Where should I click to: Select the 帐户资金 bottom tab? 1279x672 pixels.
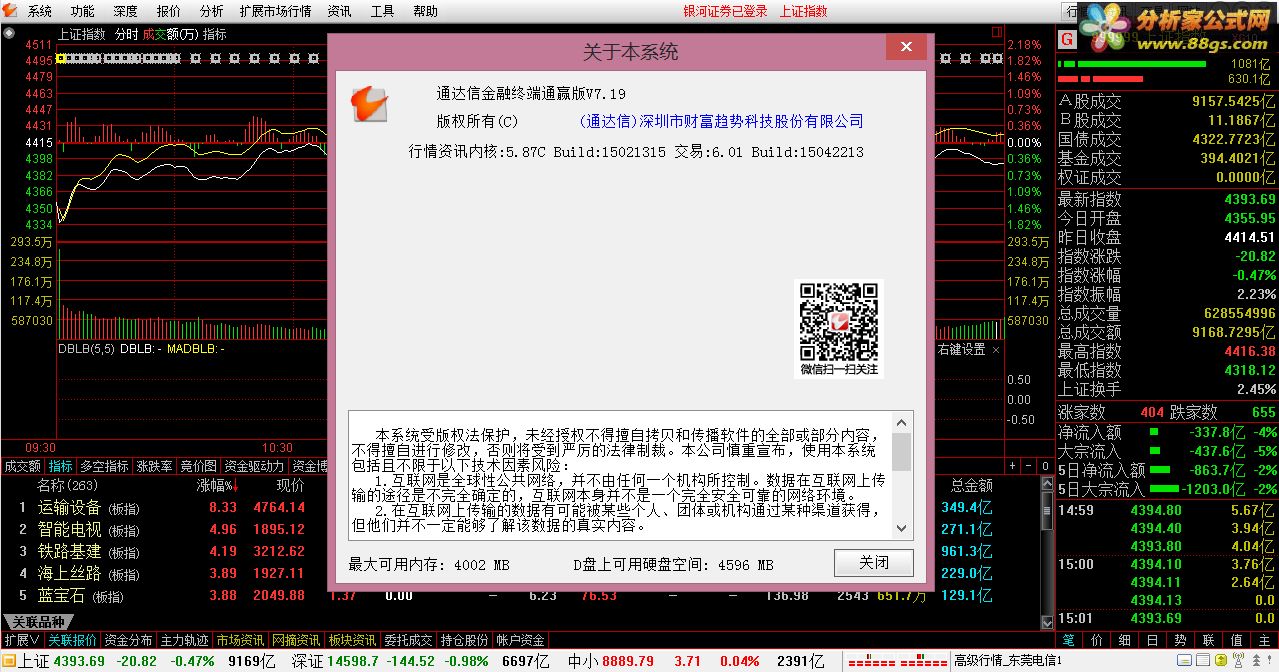520,640
